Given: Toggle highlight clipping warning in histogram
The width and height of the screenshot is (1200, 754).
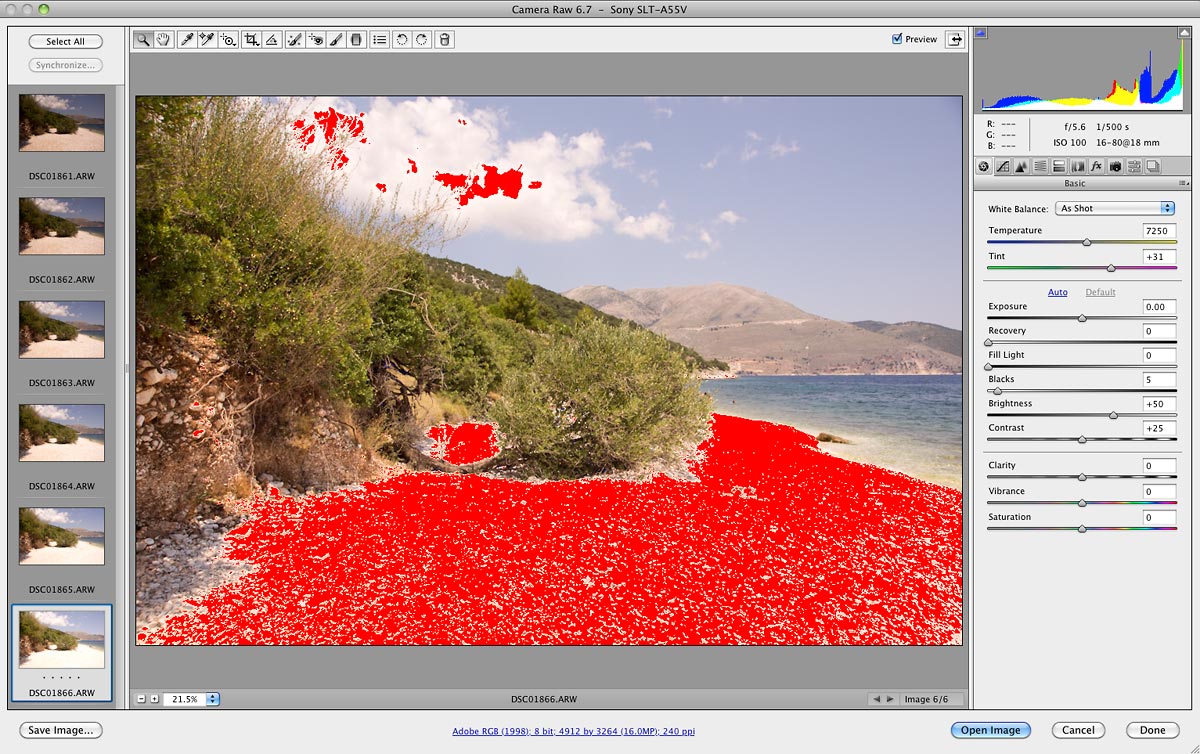Looking at the screenshot, I should tap(1184, 33).
